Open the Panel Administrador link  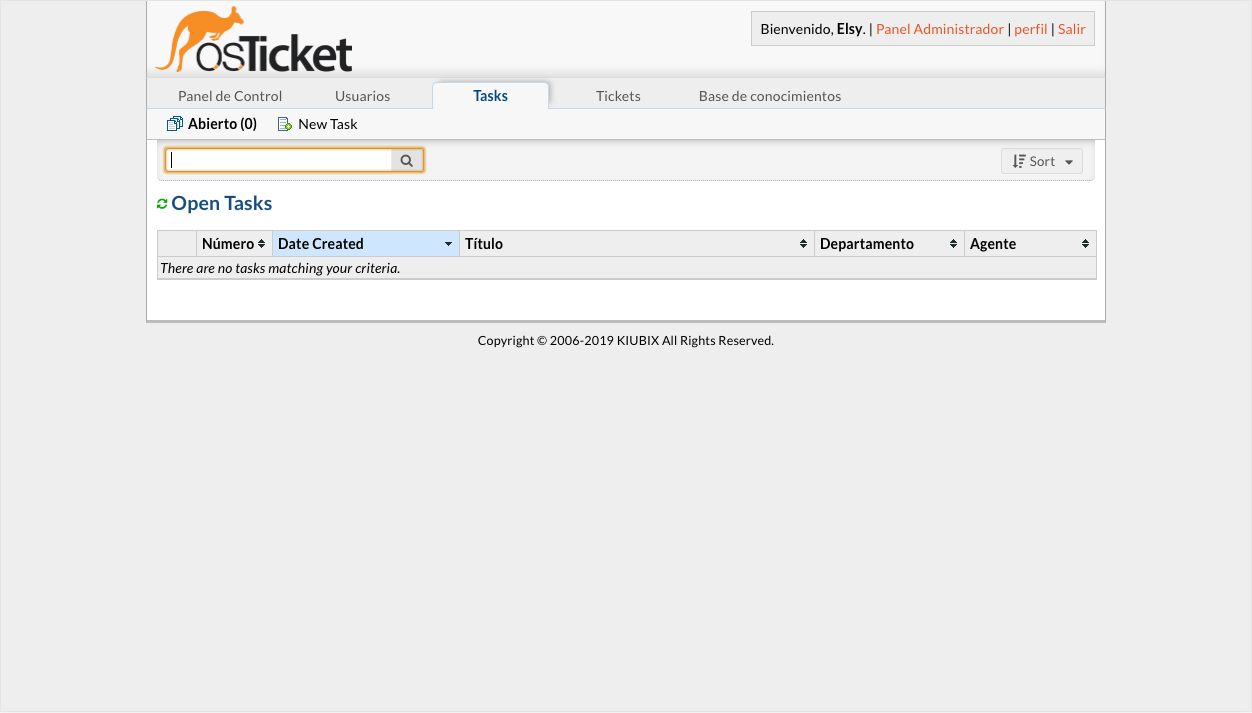point(939,29)
